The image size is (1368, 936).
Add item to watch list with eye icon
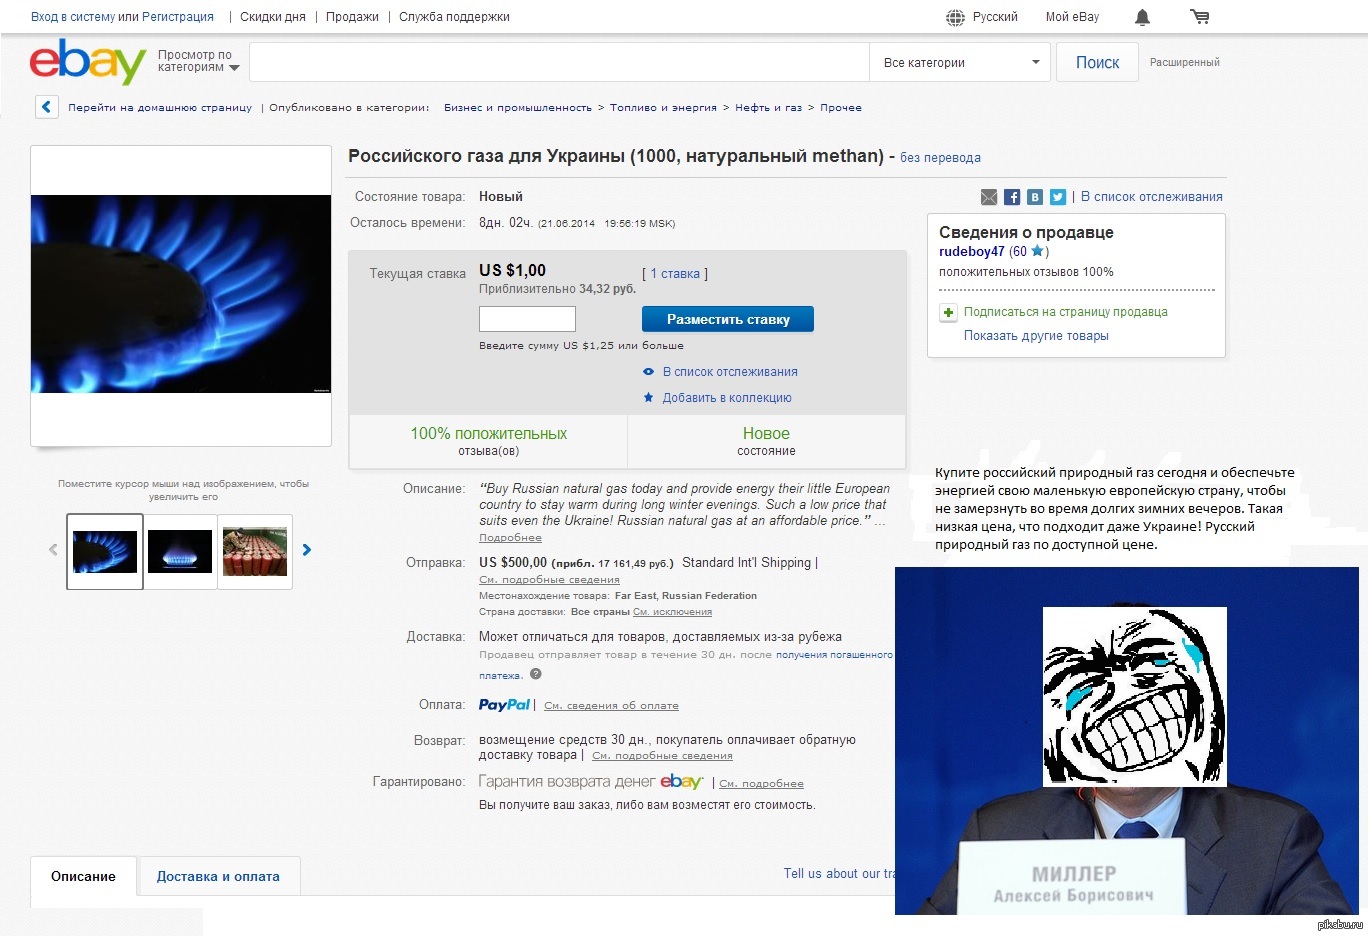(648, 372)
